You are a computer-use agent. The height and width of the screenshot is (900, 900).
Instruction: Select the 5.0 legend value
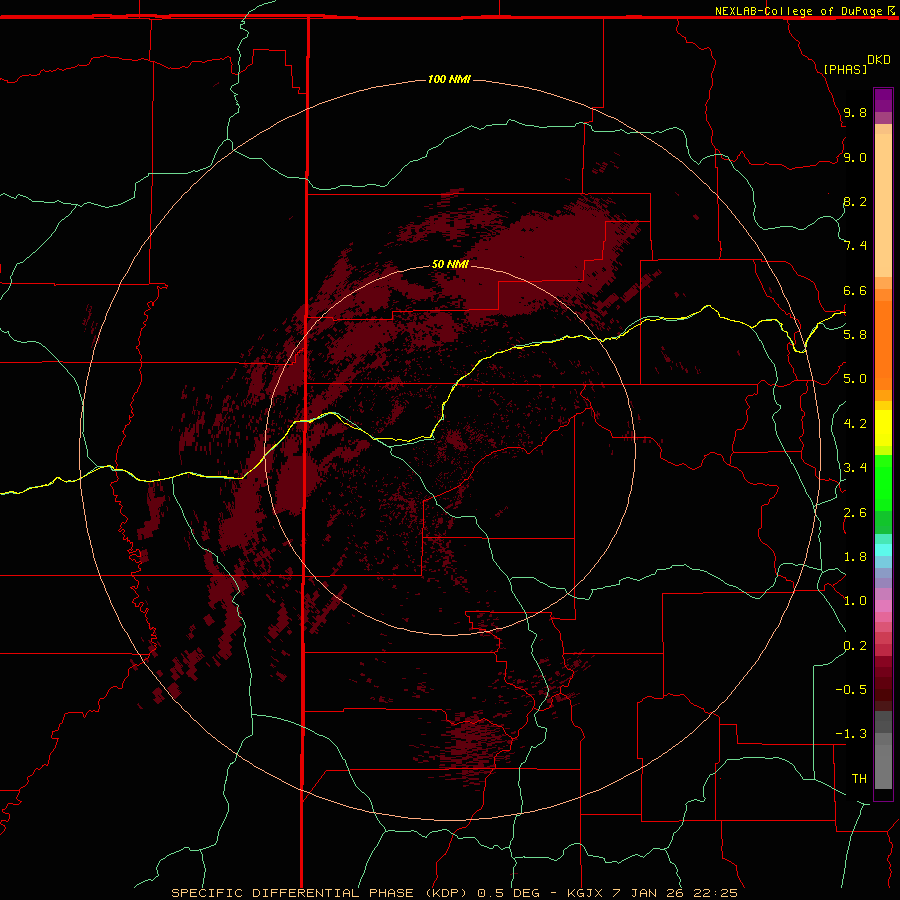pyautogui.click(x=855, y=379)
